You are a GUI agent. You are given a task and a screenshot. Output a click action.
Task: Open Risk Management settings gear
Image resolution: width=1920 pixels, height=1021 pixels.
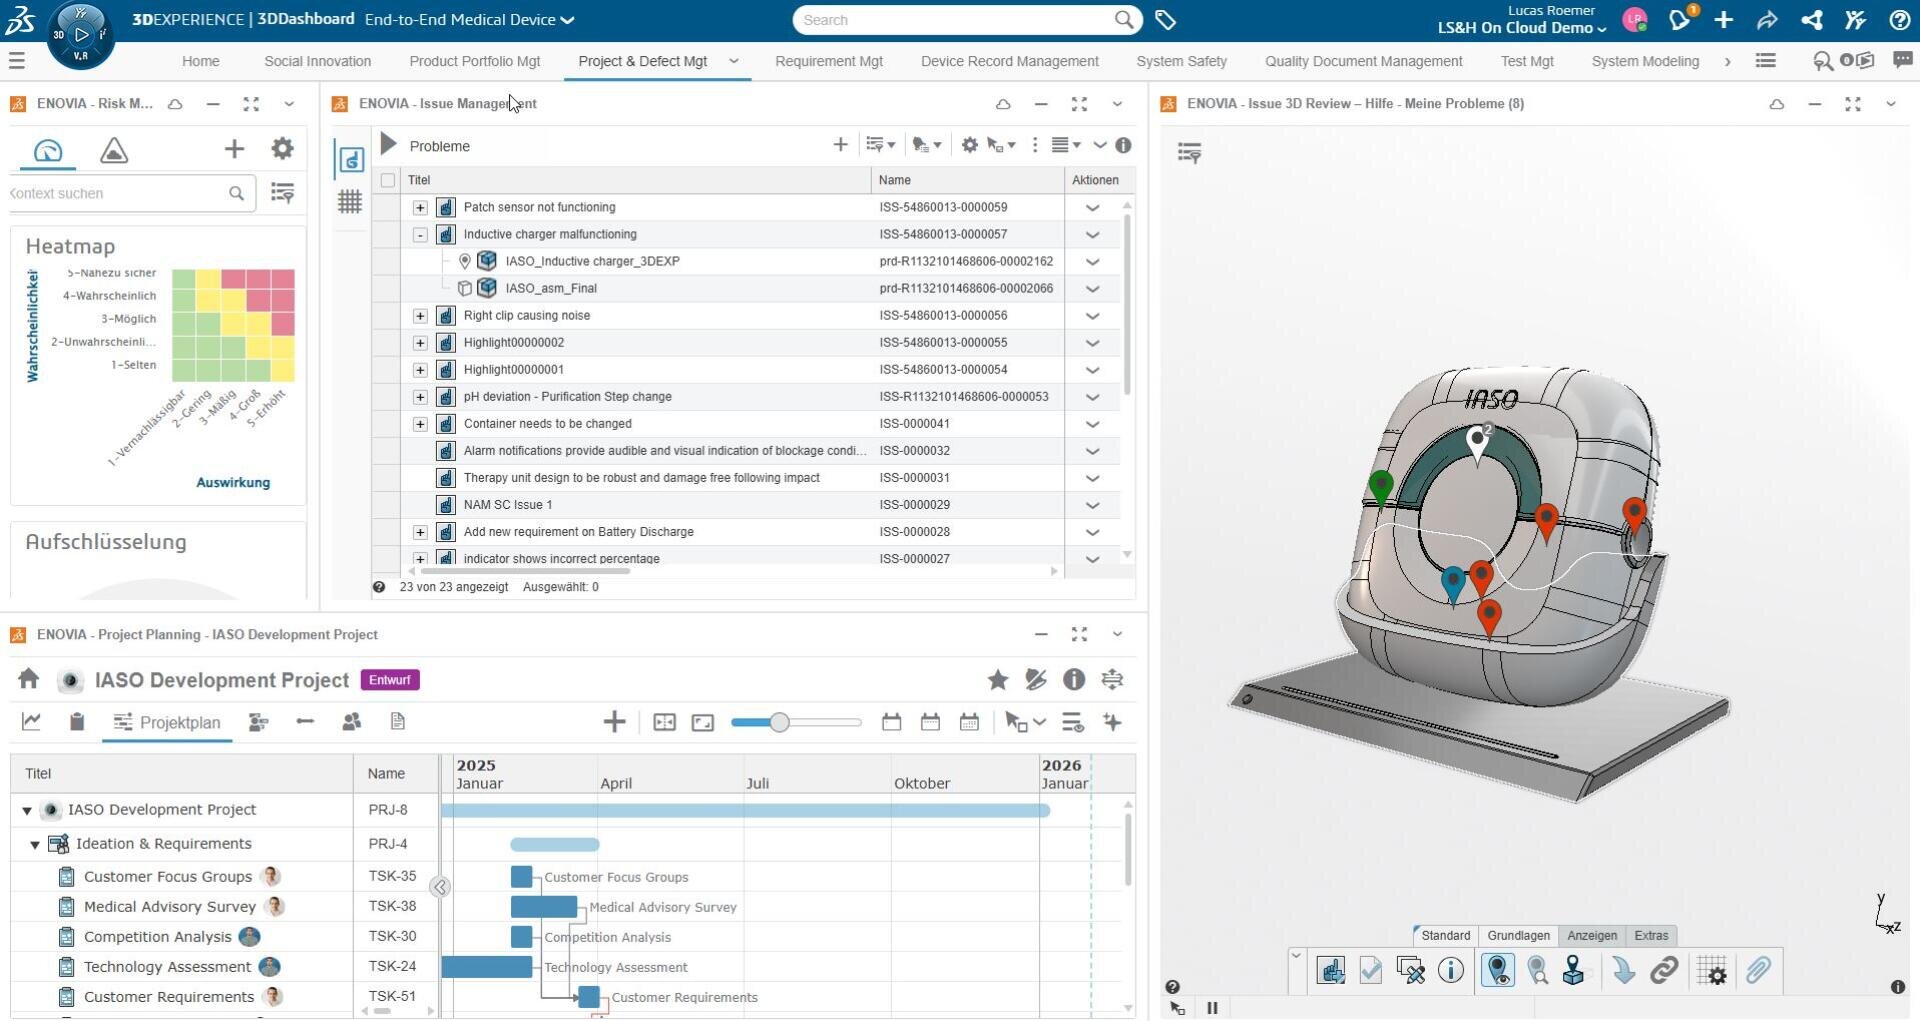click(282, 149)
